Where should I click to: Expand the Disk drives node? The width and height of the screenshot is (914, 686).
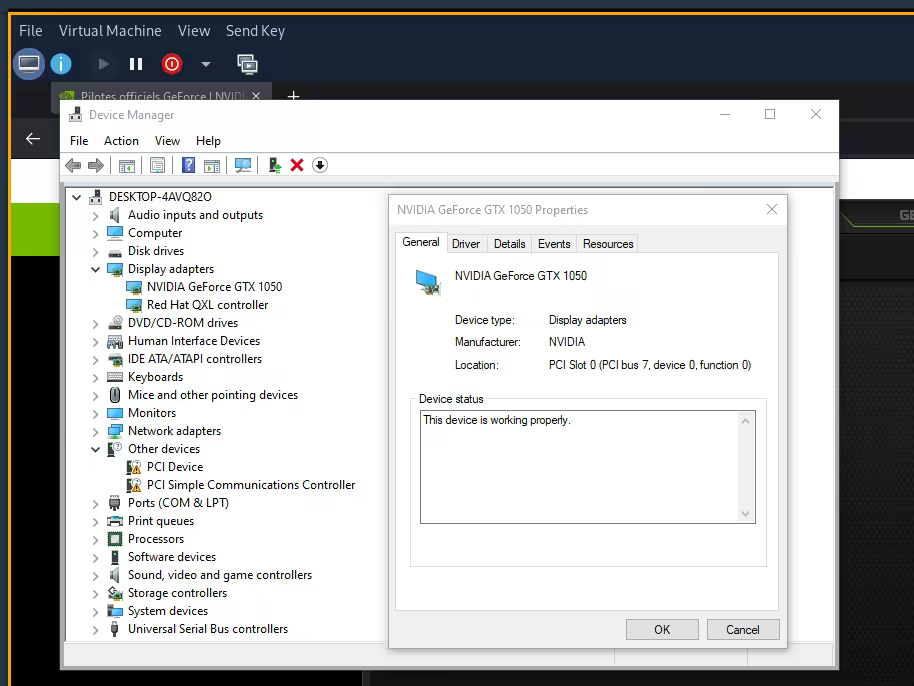pyautogui.click(x=96, y=252)
